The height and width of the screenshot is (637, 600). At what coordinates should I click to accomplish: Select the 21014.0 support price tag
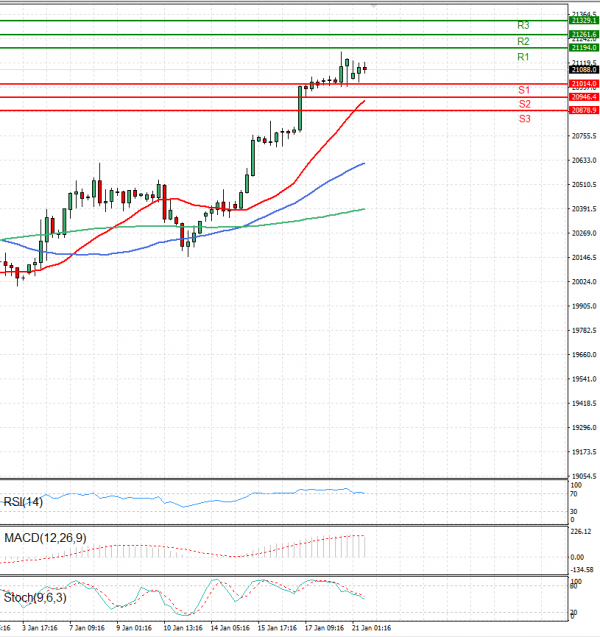pyautogui.click(x=584, y=84)
